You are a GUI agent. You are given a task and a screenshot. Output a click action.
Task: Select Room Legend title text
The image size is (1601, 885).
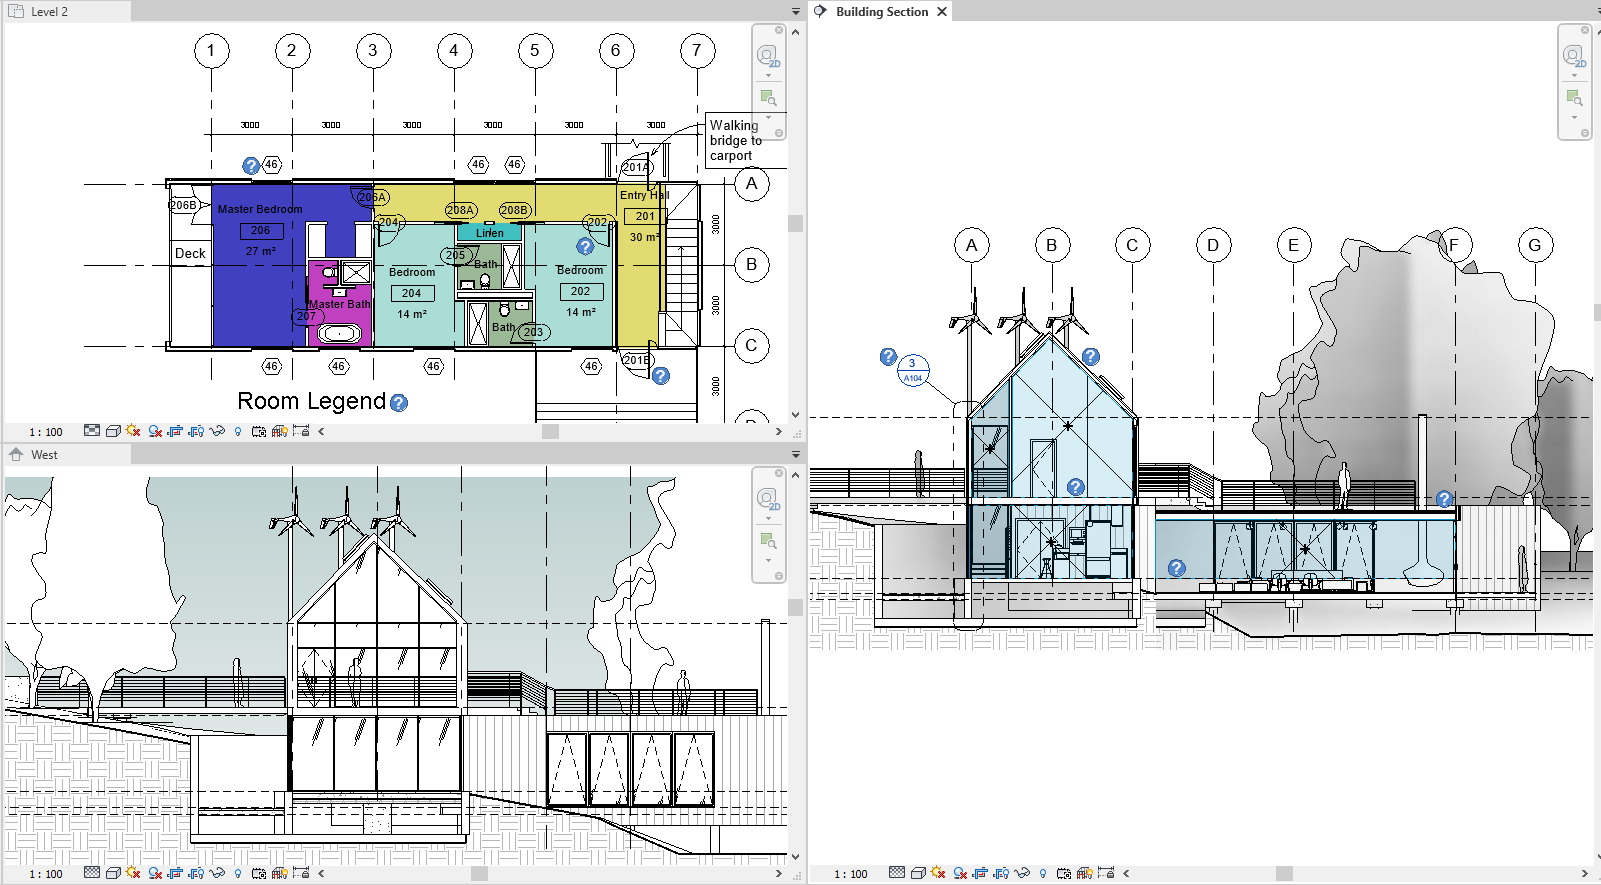coord(311,401)
